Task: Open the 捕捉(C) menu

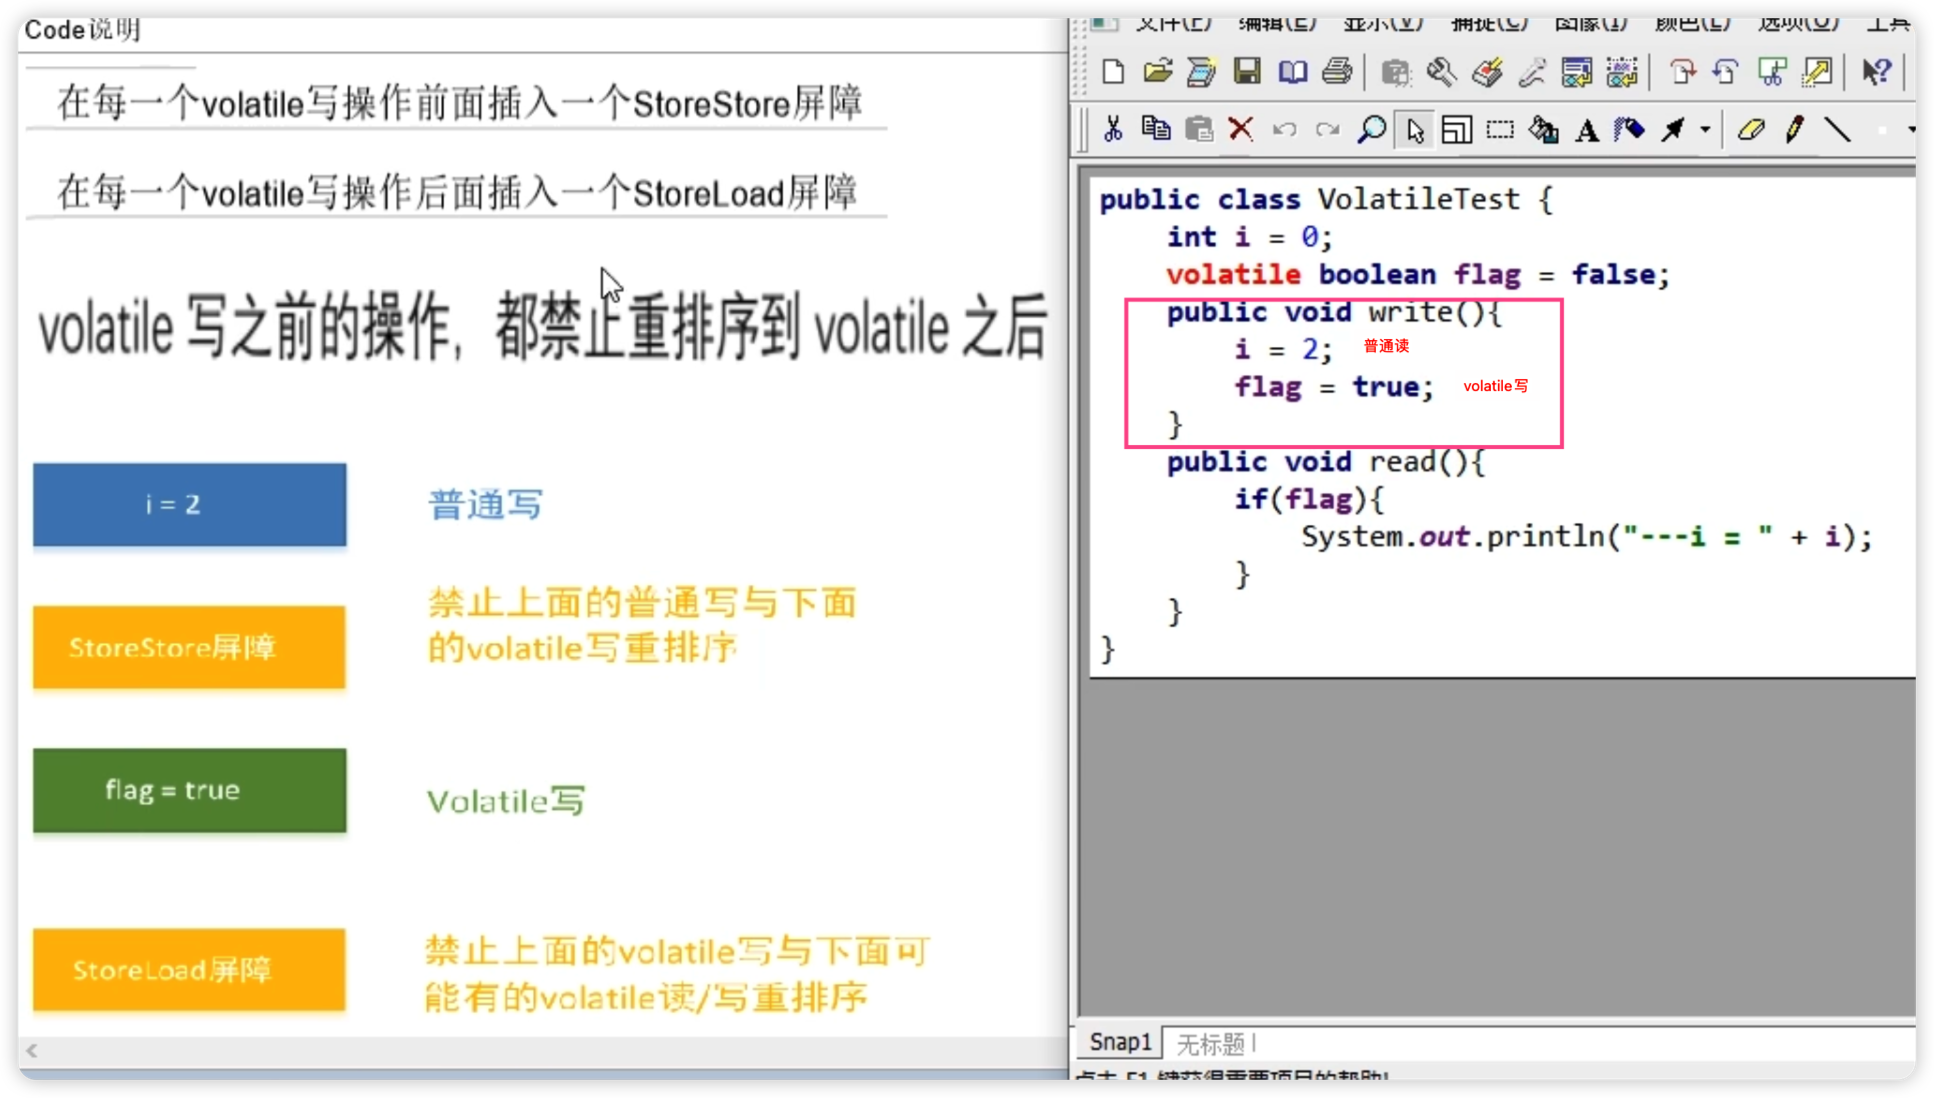Action: 1489,23
